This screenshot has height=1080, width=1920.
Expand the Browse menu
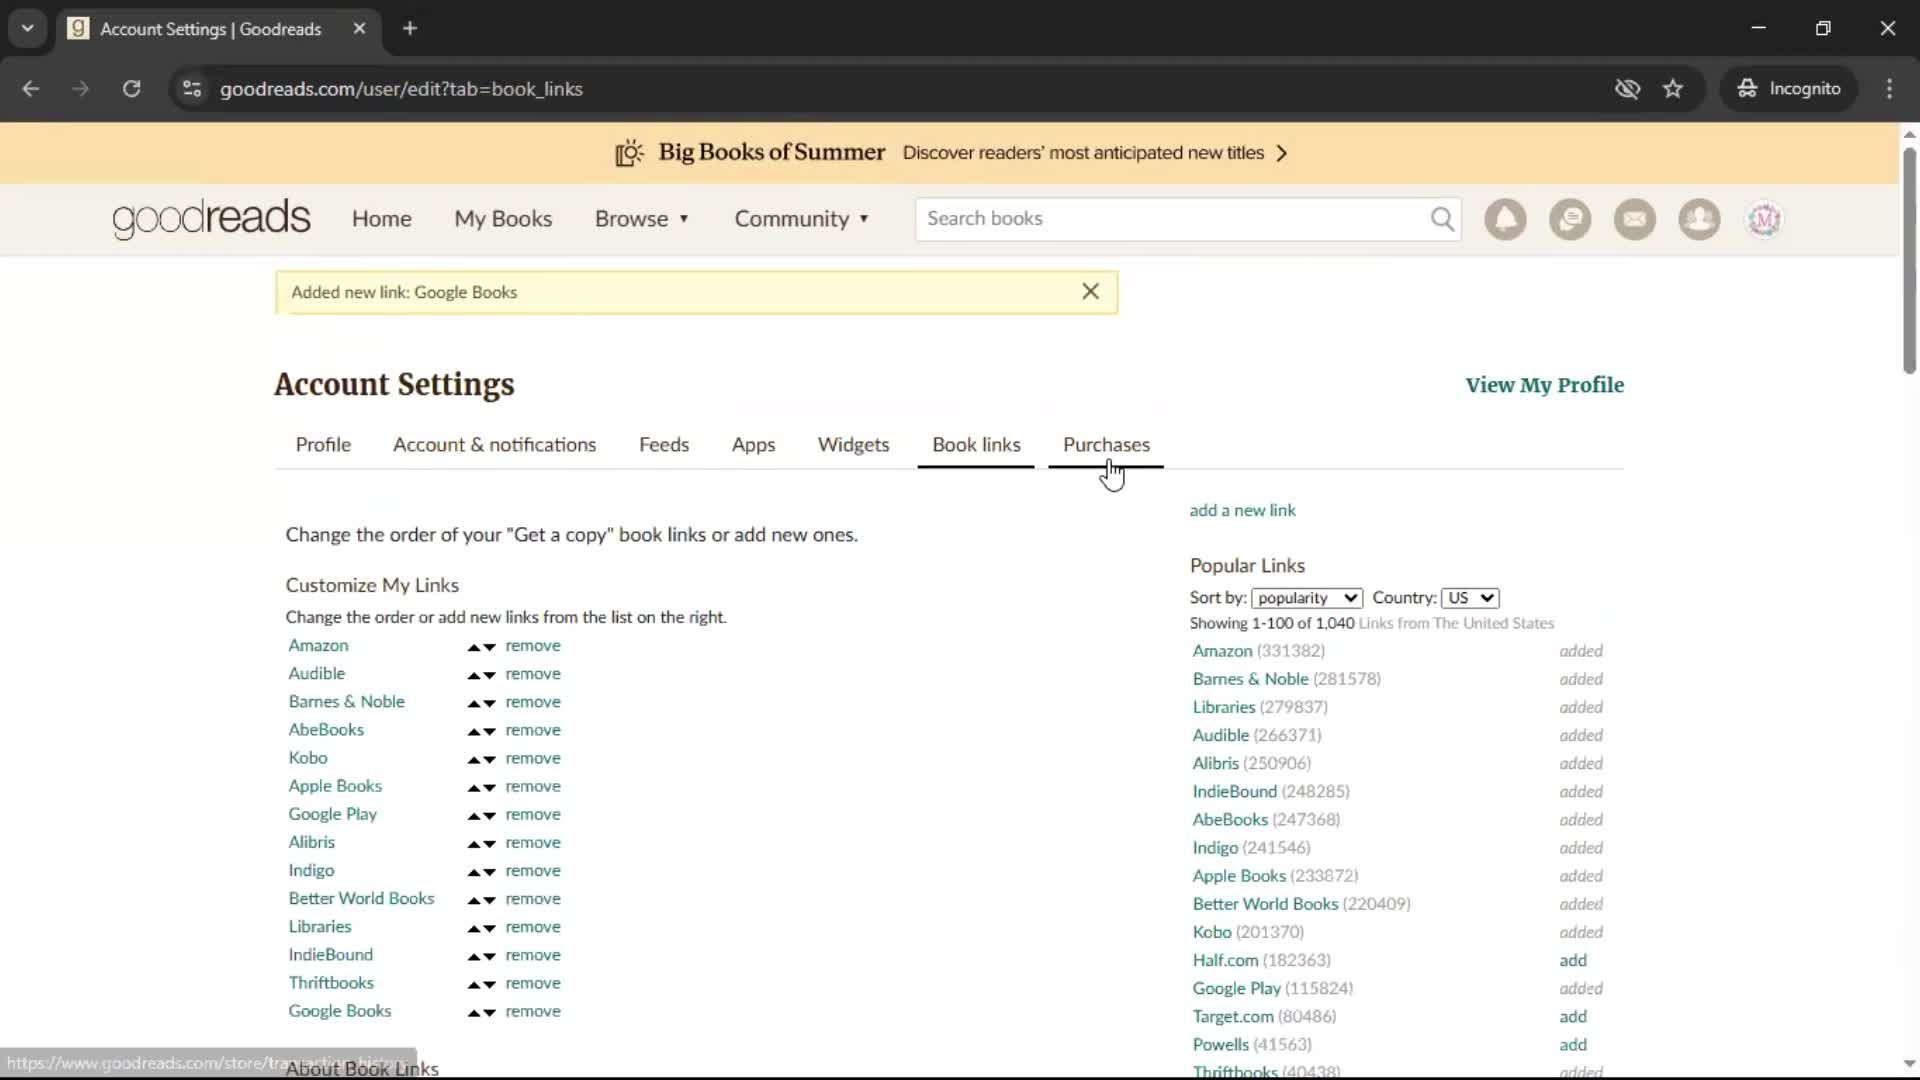(x=641, y=219)
